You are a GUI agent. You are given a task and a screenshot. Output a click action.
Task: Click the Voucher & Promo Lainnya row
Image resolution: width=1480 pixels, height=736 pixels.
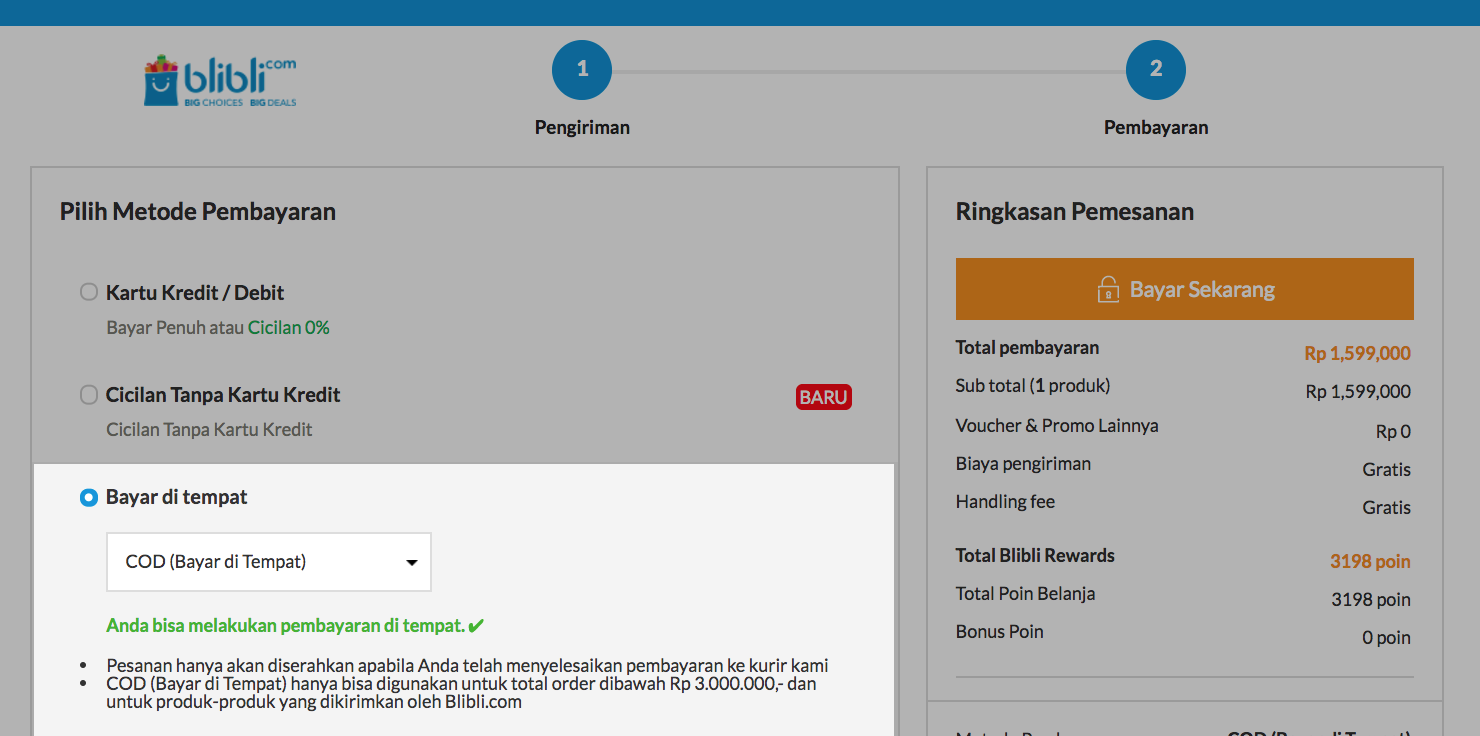coord(1057,426)
